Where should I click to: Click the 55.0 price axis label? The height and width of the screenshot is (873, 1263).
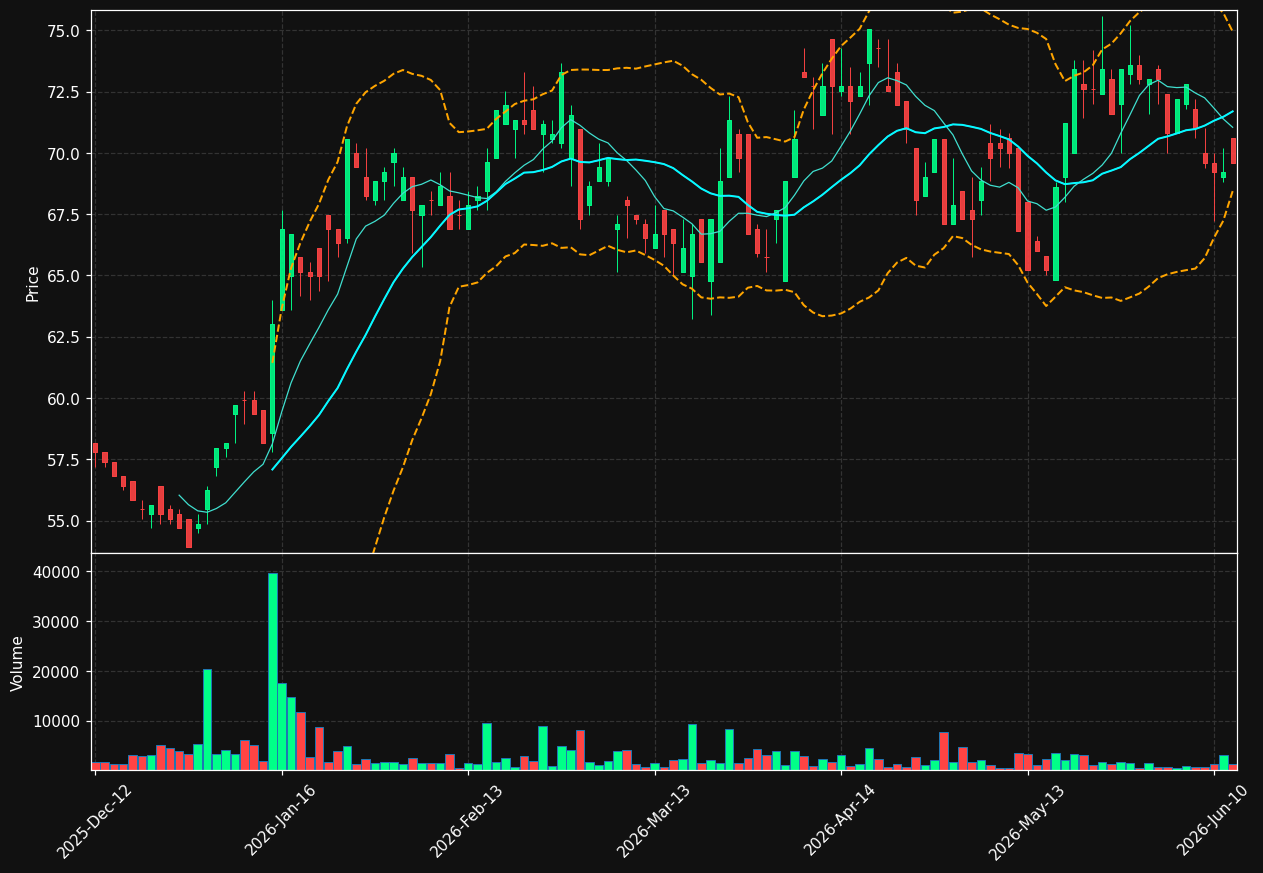tap(63, 522)
